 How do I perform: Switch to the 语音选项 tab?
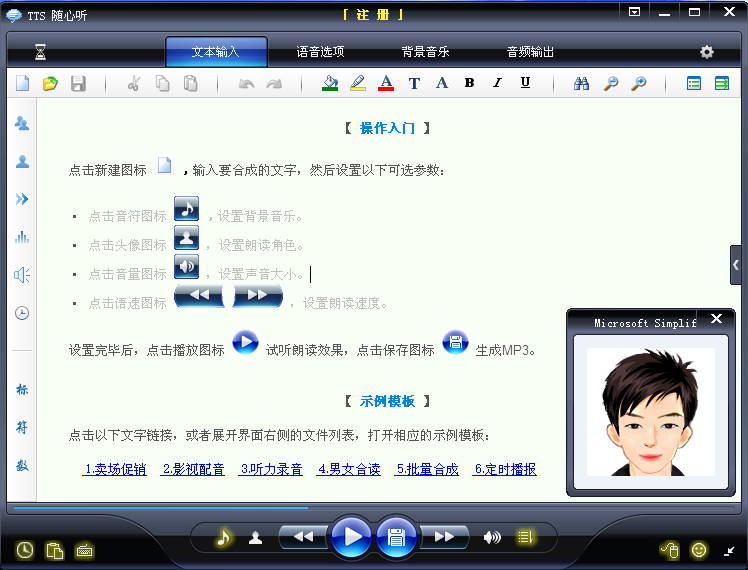(x=320, y=52)
